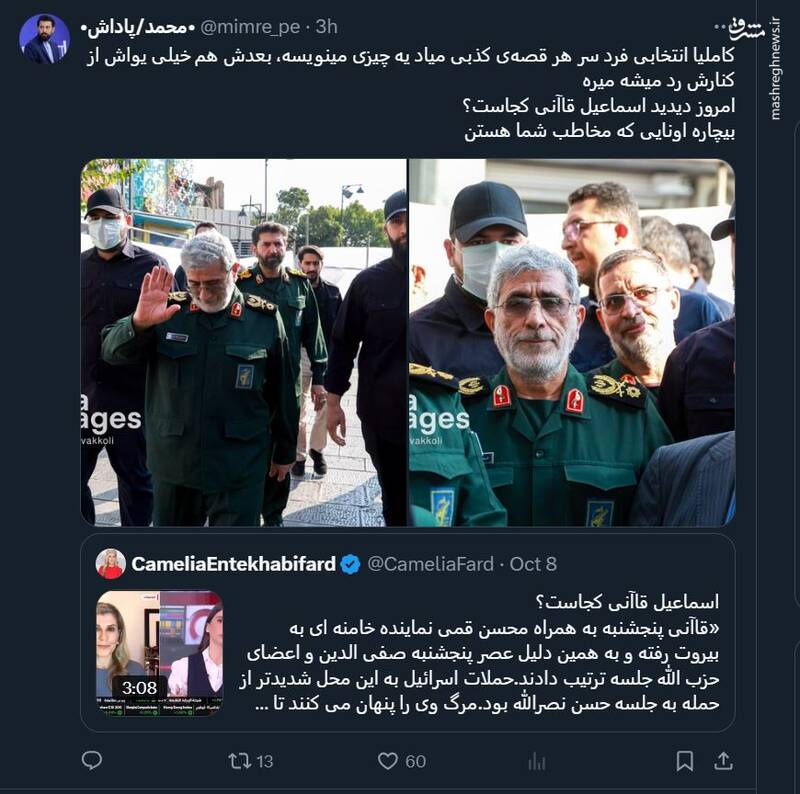
Task: Open the quoted tweet text body
Action: [480, 654]
